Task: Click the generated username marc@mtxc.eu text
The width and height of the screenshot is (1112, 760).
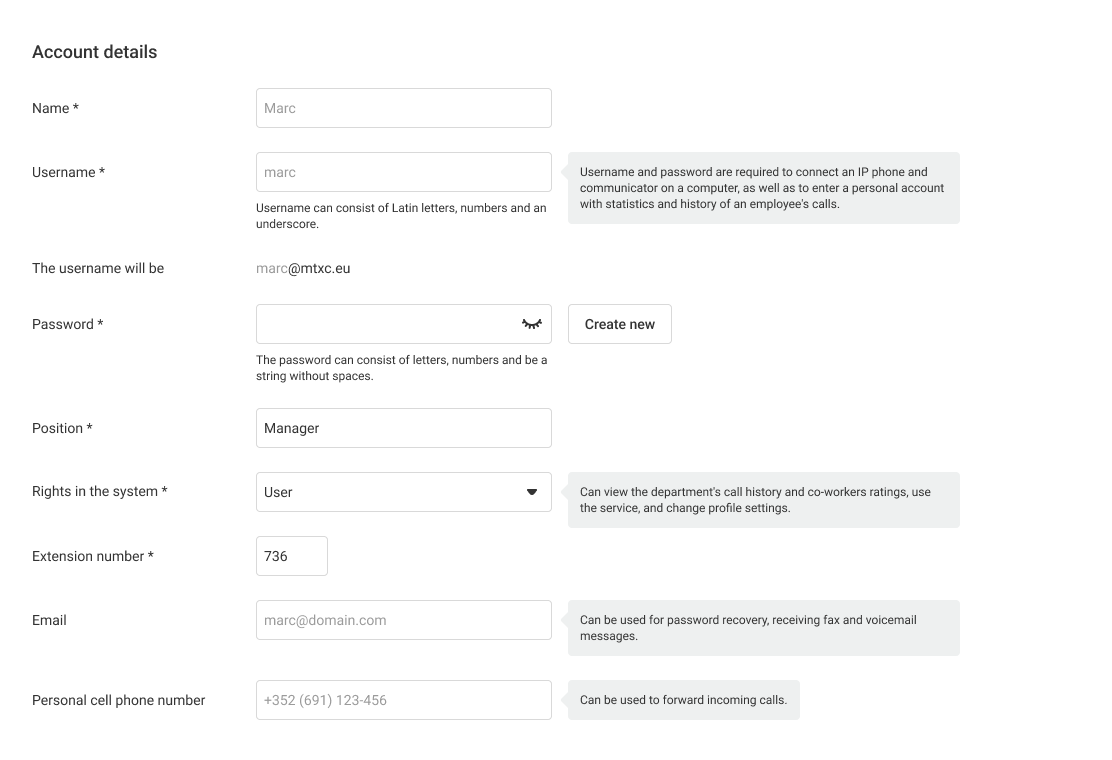Action: coord(303,268)
